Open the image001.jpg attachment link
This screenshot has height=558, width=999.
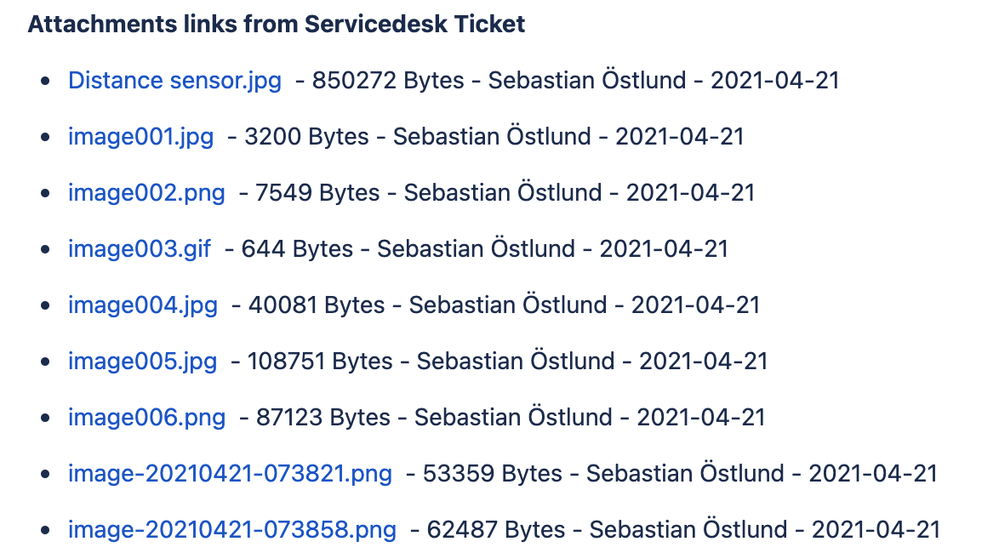coord(141,137)
